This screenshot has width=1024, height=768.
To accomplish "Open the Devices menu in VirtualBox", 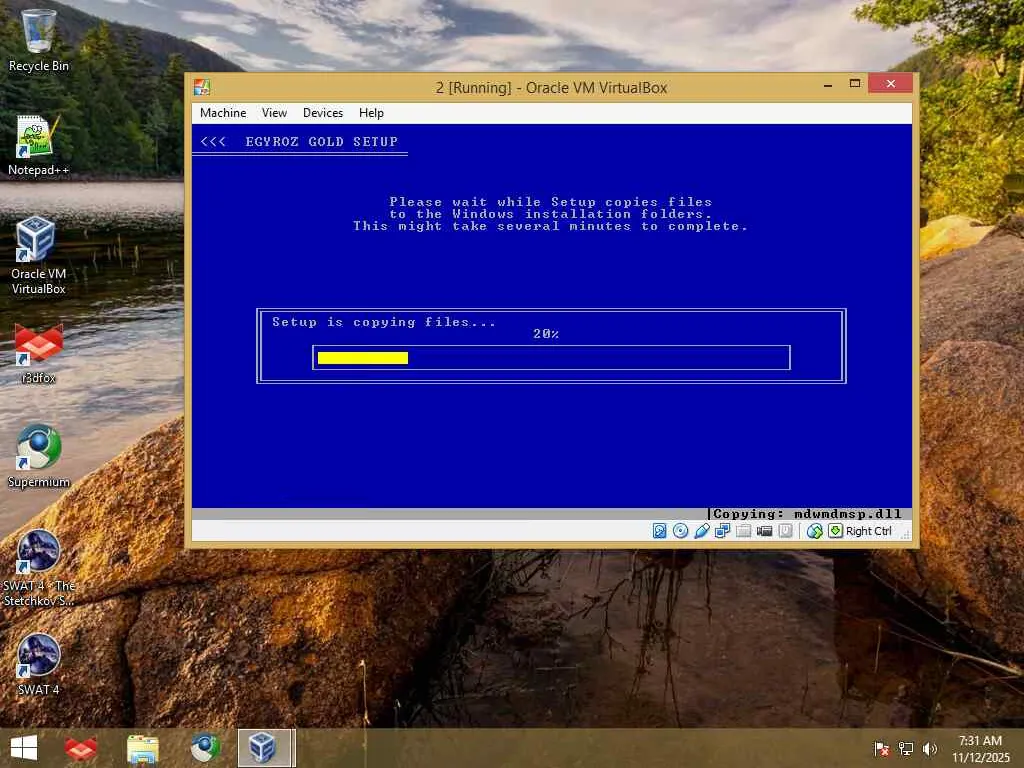I will pyautogui.click(x=323, y=113).
